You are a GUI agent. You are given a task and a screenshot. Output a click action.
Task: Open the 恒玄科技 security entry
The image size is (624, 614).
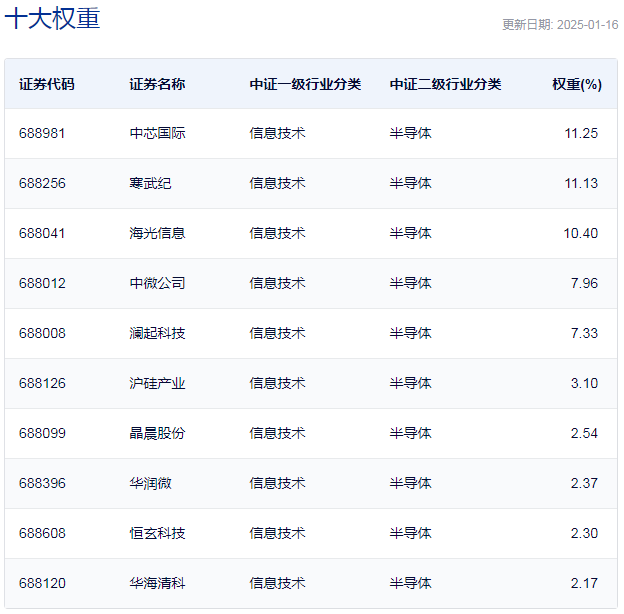(x=157, y=533)
